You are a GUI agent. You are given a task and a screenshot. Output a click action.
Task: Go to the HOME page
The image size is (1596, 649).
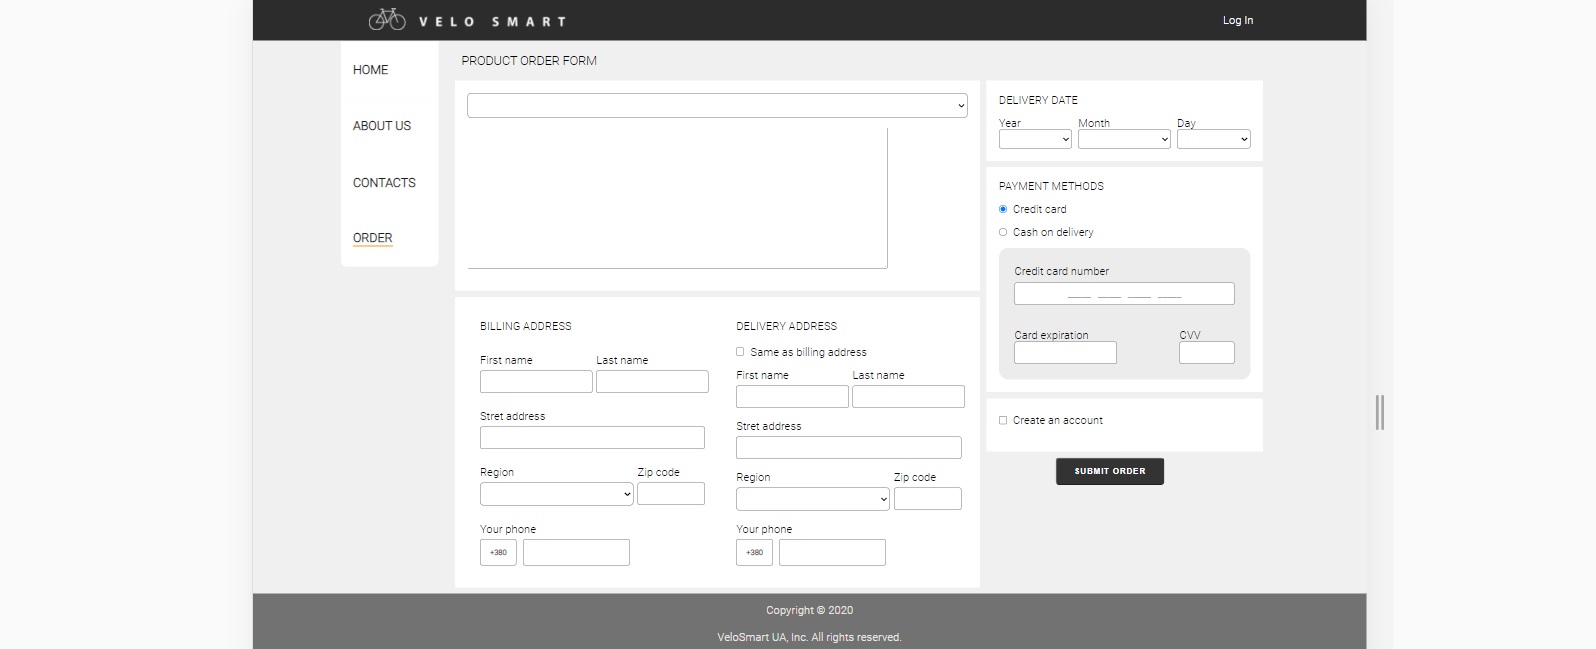[370, 70]
